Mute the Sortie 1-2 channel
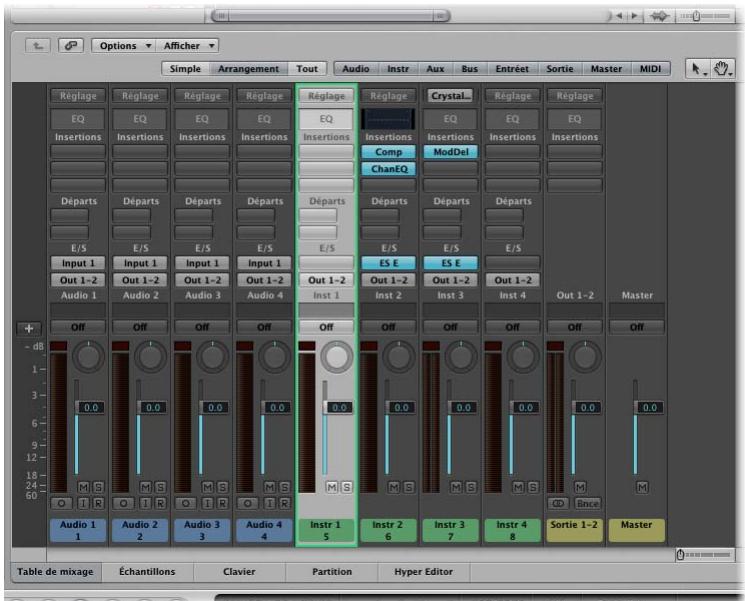This screenshot has width=745, height=601. coord(580,487)
